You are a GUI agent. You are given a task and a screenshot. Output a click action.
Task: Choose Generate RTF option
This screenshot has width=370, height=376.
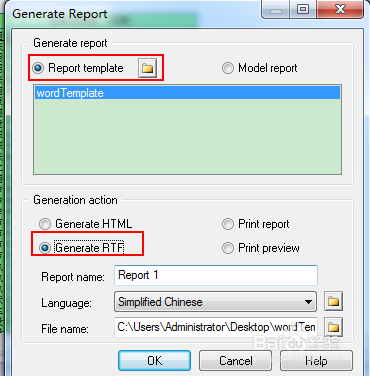point(45,248)
